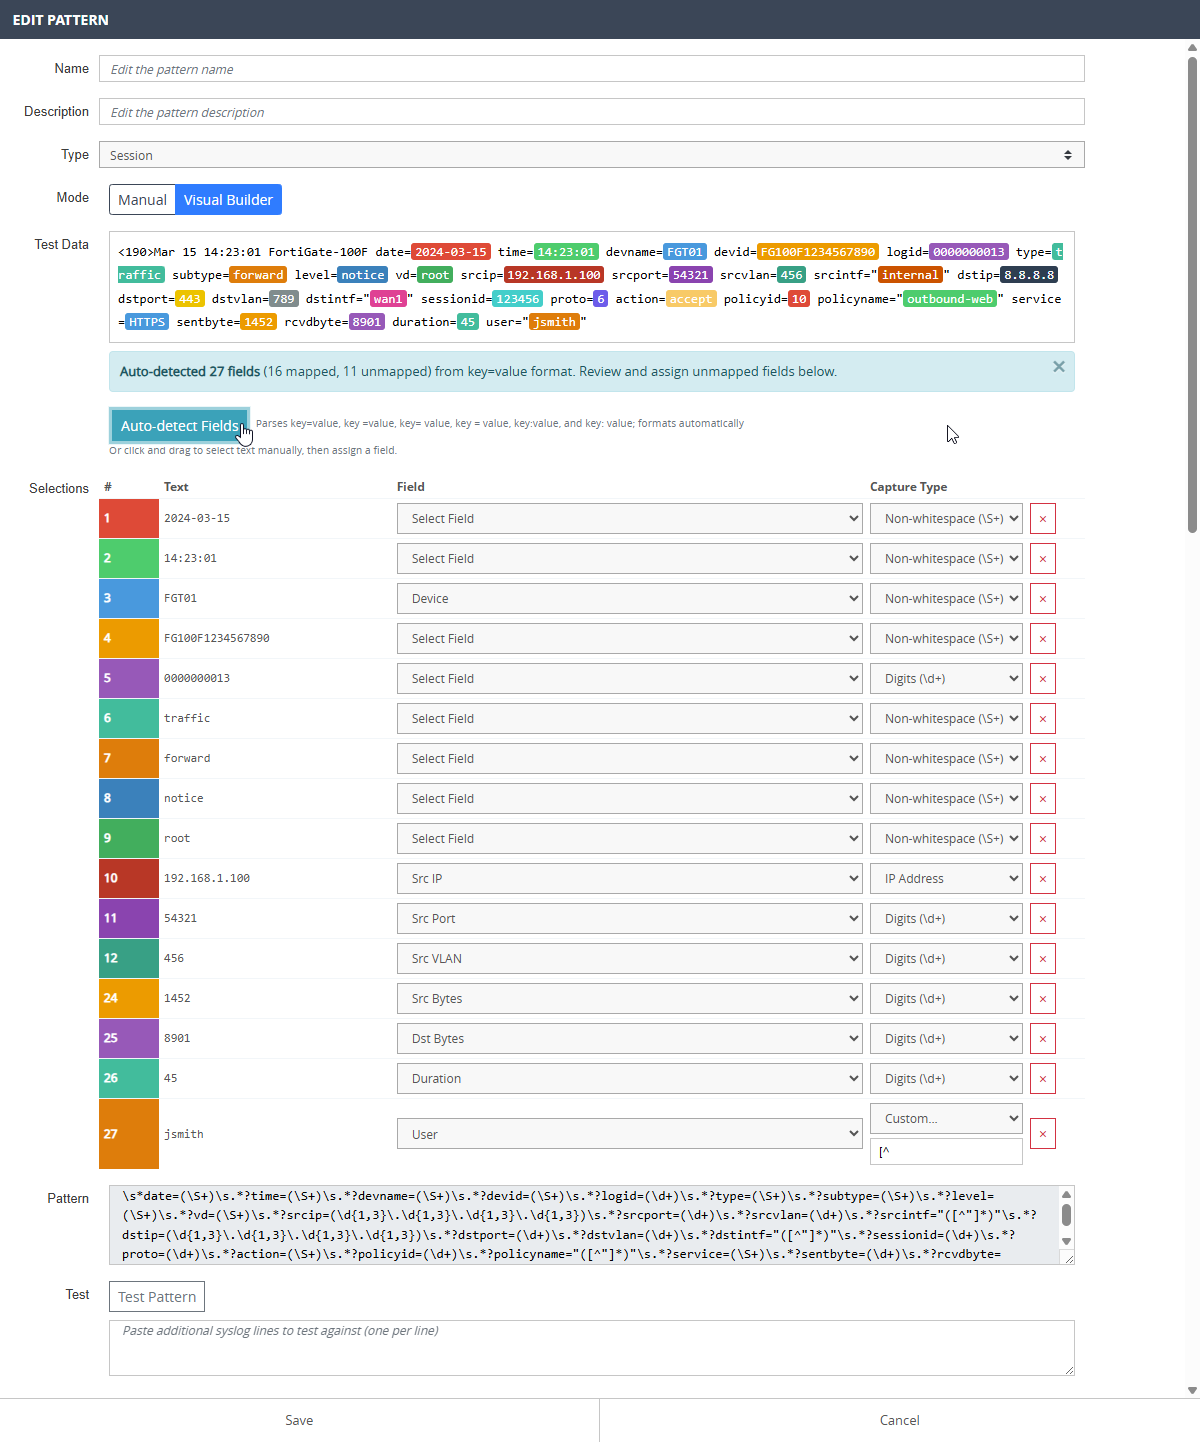Click the Save button
The image size is (1201, 1442).
299,1420
